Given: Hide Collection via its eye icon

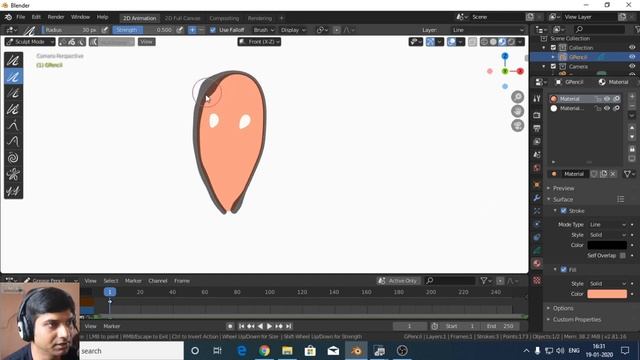Looking at the screenshot, I should (x=632, y=48).
